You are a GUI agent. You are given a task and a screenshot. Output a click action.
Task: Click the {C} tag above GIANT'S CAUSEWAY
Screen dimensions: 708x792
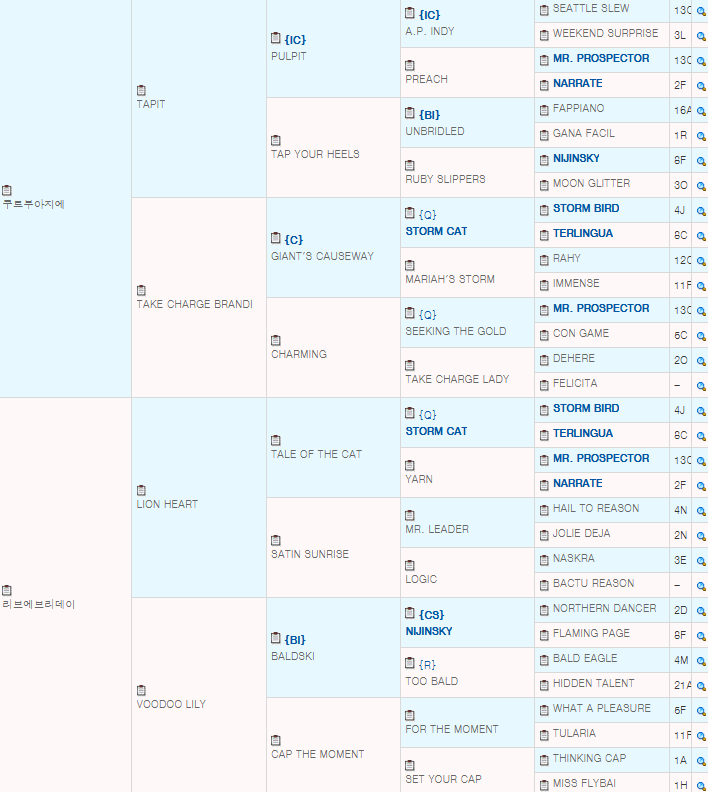click(x=293, y=240)
